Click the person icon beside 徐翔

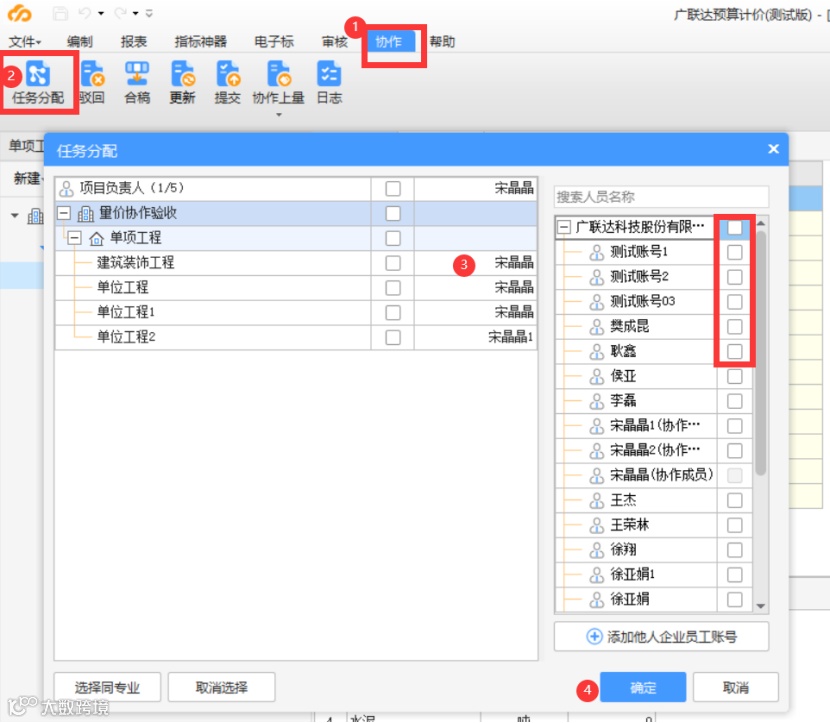click(x=597, y=550)
